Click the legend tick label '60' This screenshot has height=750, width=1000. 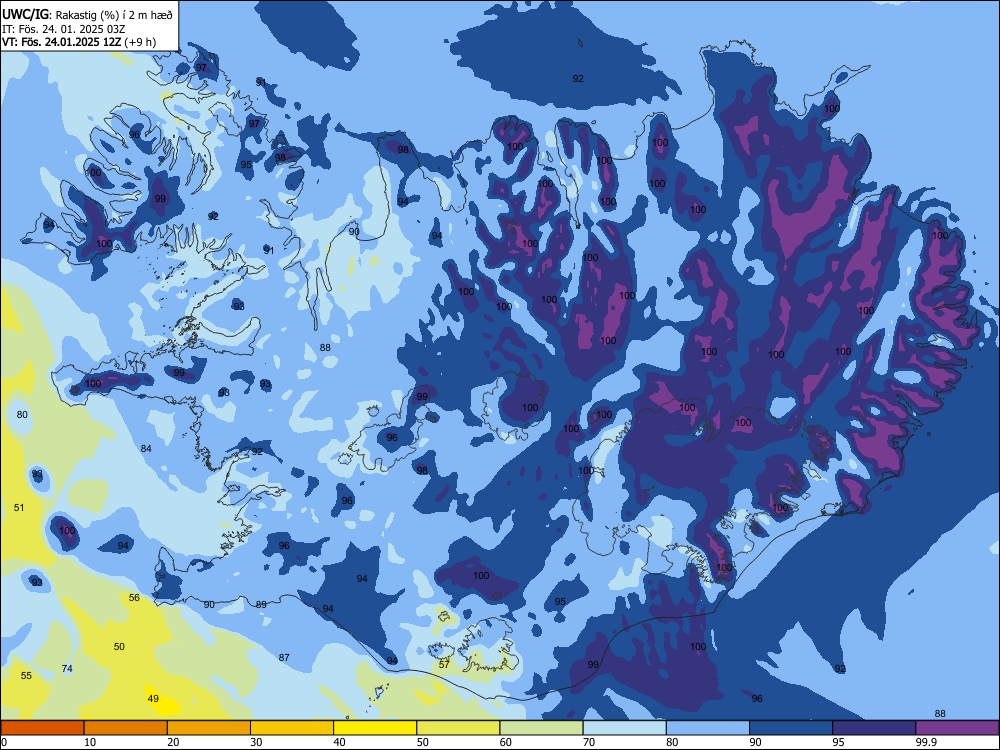tap(506, 742)
